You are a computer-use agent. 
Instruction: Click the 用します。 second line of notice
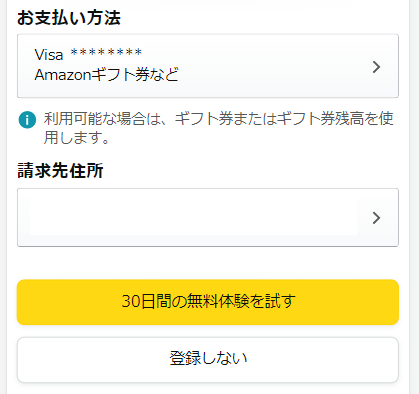[76, 137]
